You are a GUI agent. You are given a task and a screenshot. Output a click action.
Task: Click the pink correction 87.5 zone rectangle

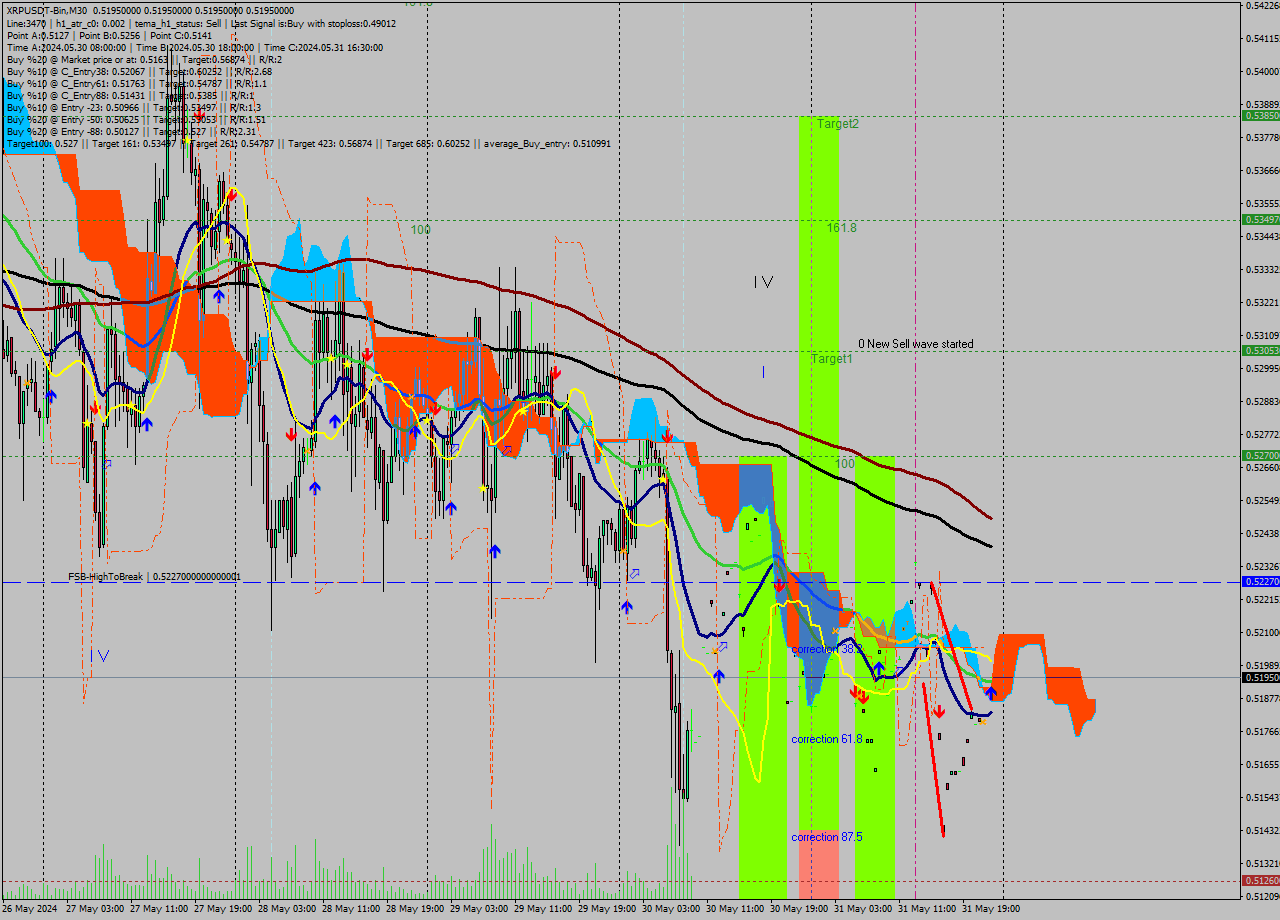pos(819,864)
